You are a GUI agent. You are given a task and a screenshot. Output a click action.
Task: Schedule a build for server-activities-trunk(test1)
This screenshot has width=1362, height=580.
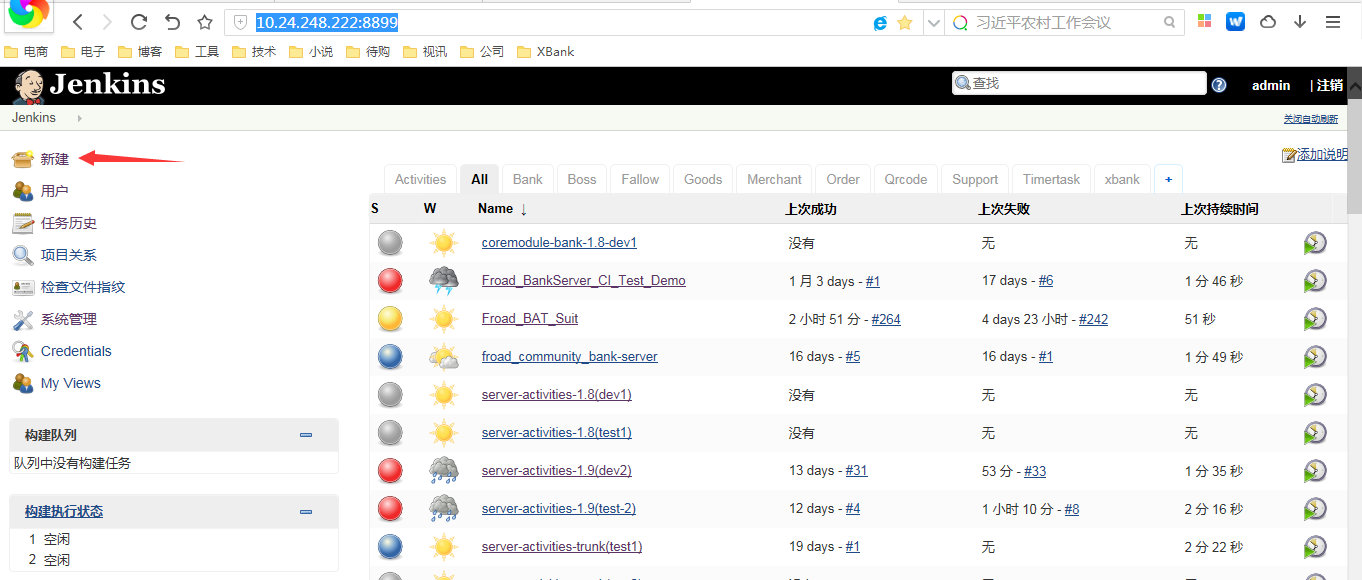(x=1315, y=547)
